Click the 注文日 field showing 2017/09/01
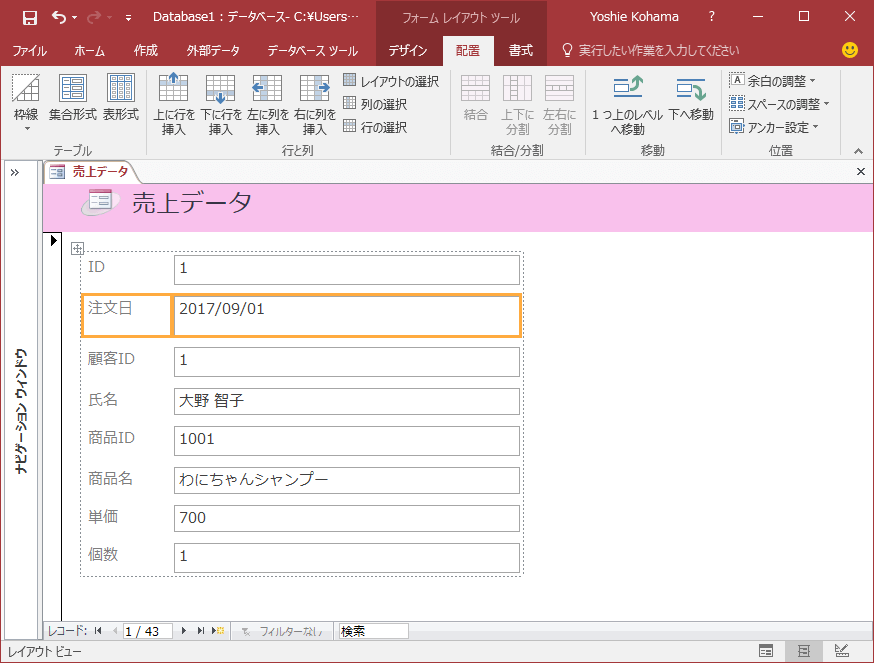 point(347,316)
